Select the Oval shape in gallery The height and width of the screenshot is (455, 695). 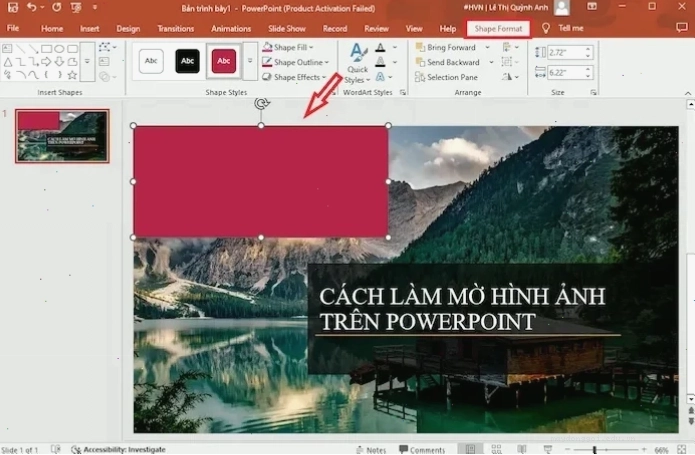coord(59,48)
